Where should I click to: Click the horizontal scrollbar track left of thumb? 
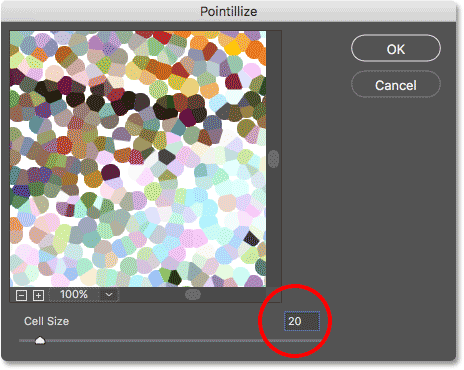(x=152, y=295)
